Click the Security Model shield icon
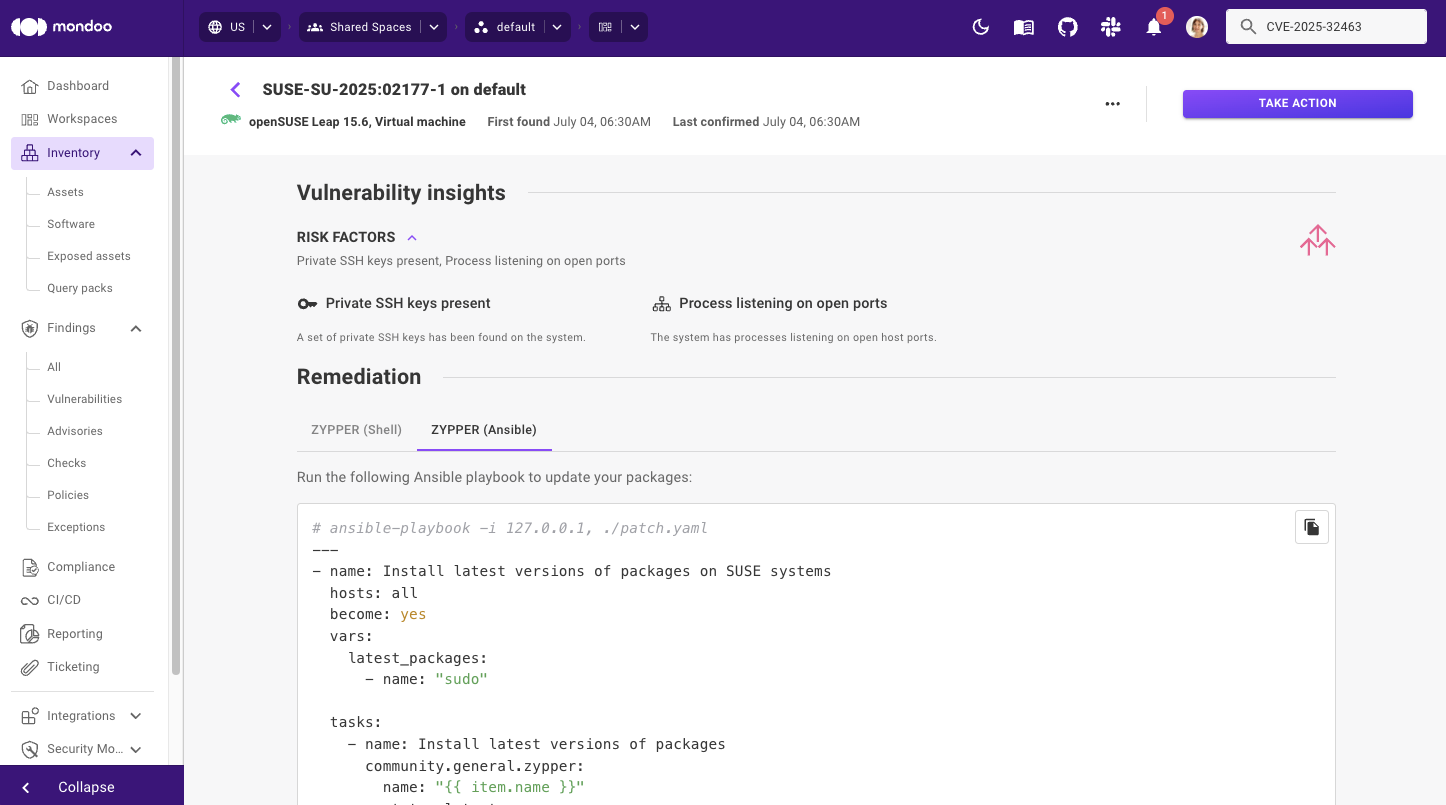The width and height of the screenshot is (1446, 805). [x=30, y=749]
